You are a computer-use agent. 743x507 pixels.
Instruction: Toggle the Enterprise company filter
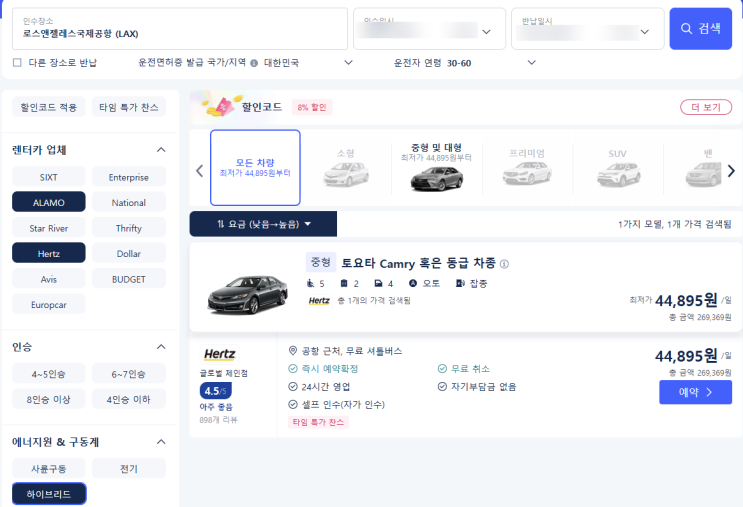click(128, 177)
